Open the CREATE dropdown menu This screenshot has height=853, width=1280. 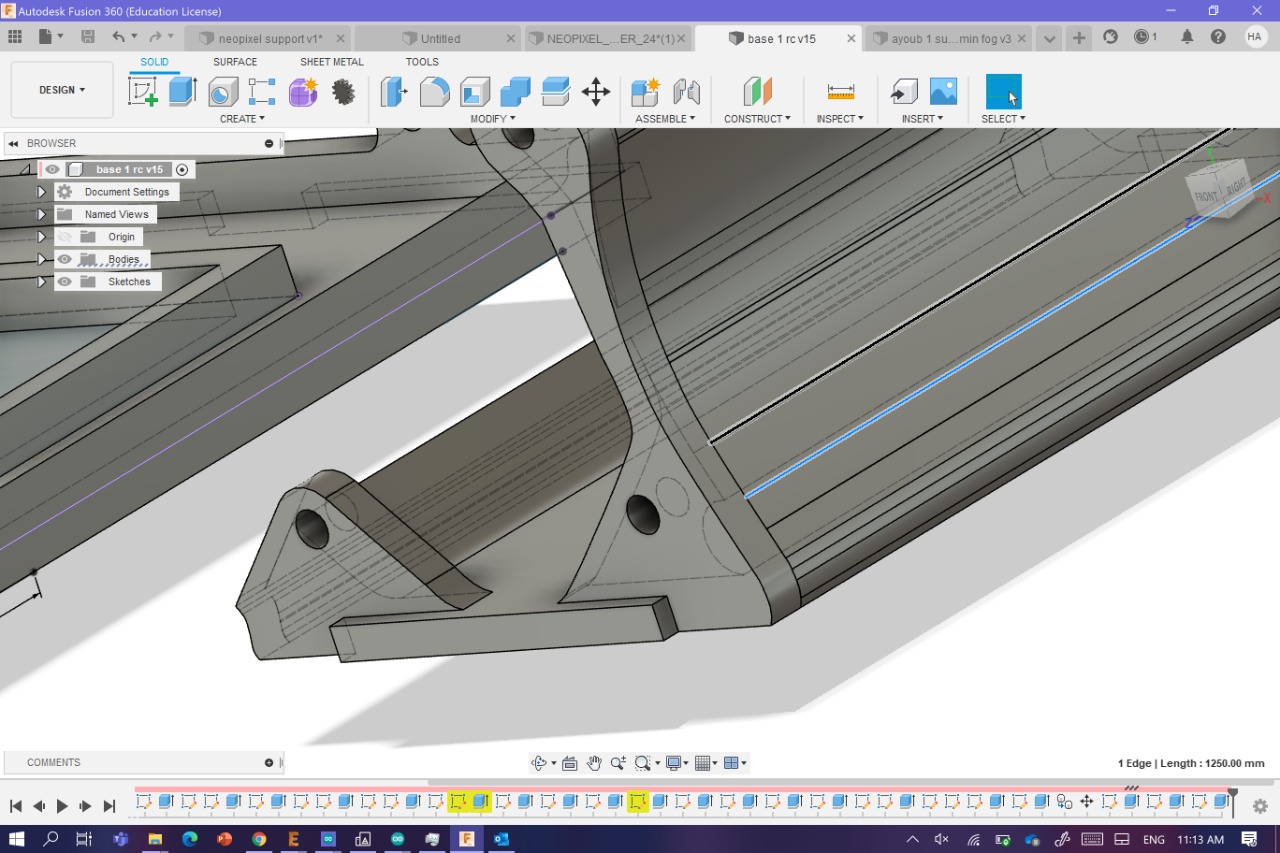point(242,119)
